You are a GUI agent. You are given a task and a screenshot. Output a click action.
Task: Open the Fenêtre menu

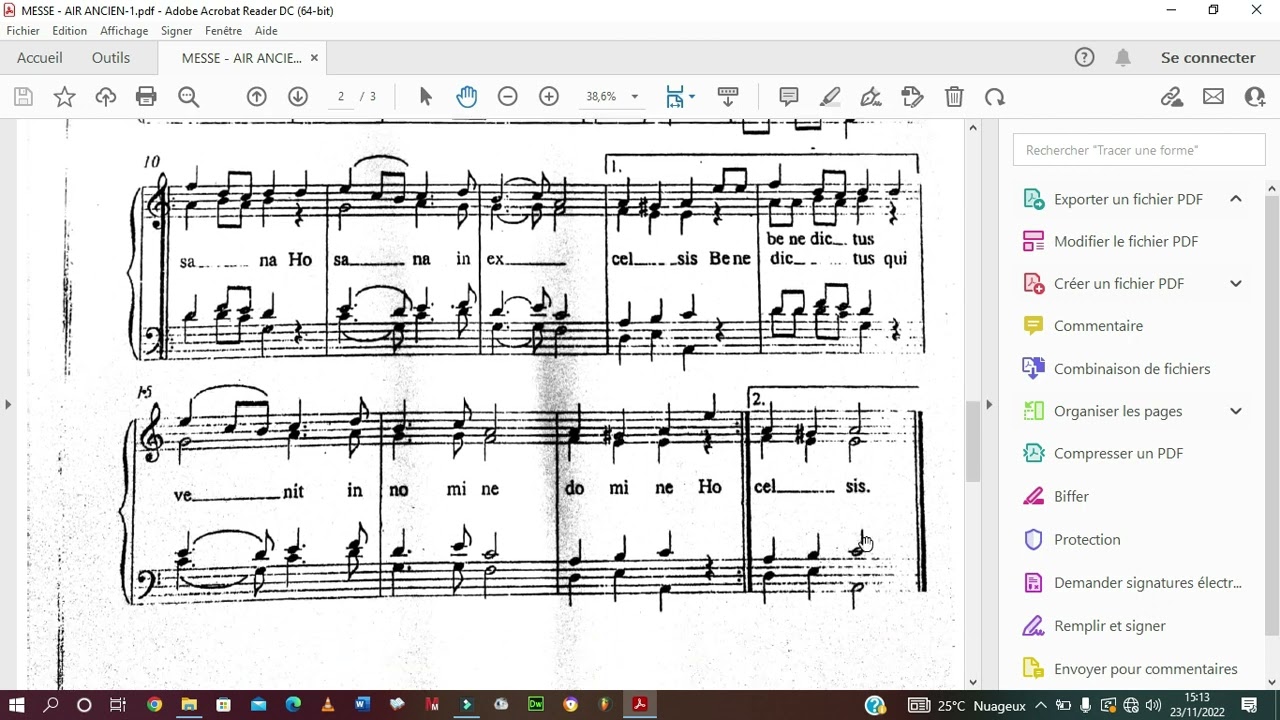(224, 31)
